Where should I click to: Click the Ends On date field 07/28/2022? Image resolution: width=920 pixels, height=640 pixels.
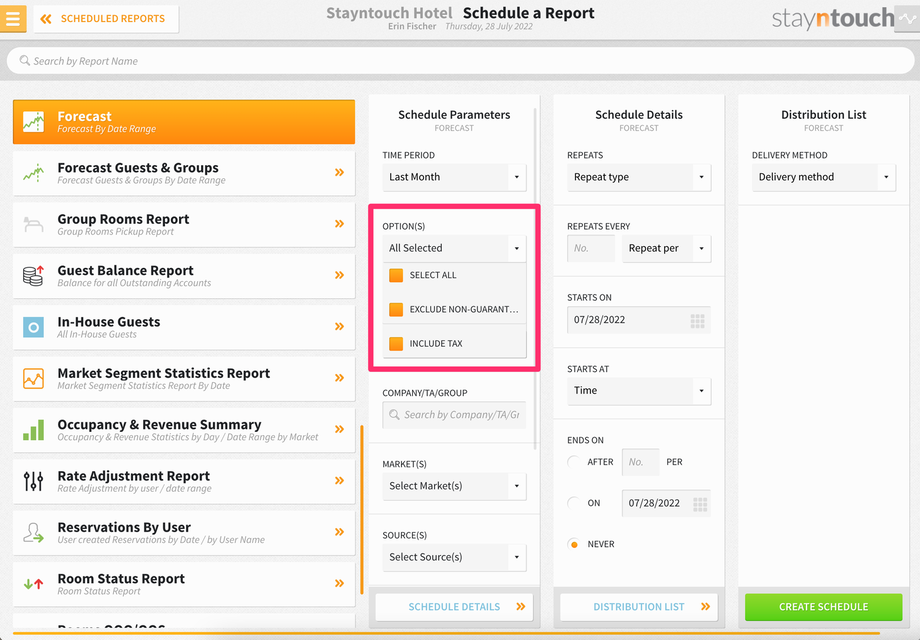pyautogui.click(x=667, y=503)
